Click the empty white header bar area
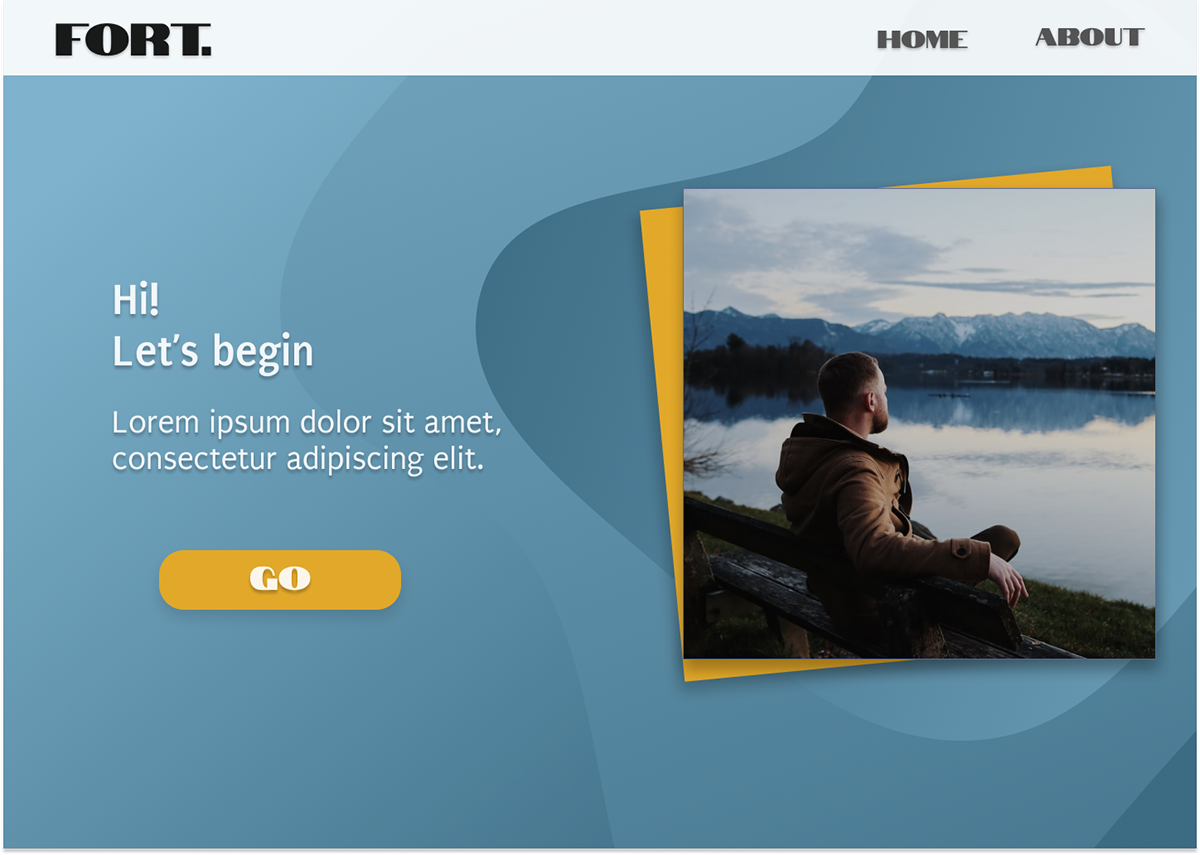 click(540, 40)
